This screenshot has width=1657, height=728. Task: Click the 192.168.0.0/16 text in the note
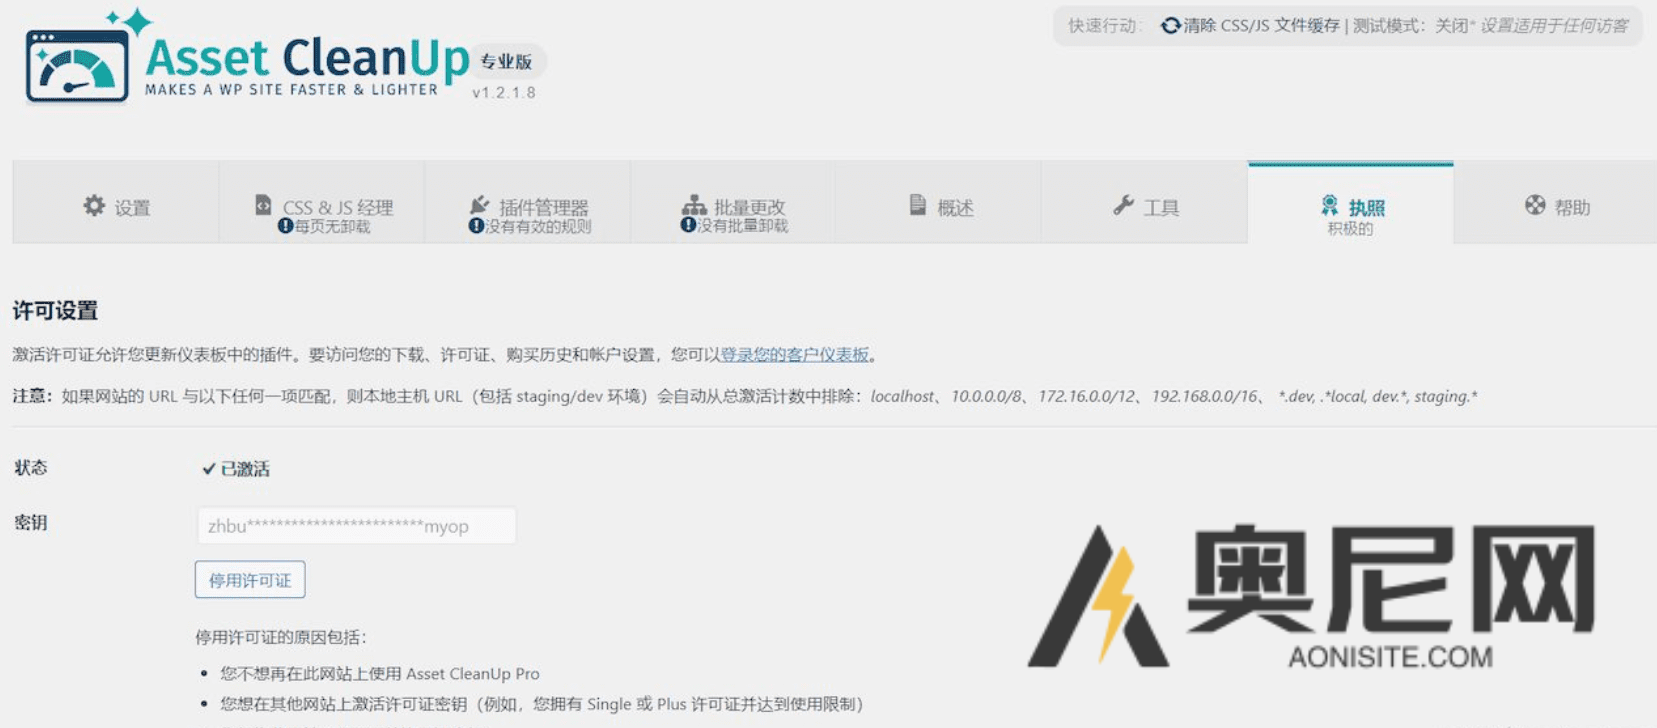(1205, 396)
